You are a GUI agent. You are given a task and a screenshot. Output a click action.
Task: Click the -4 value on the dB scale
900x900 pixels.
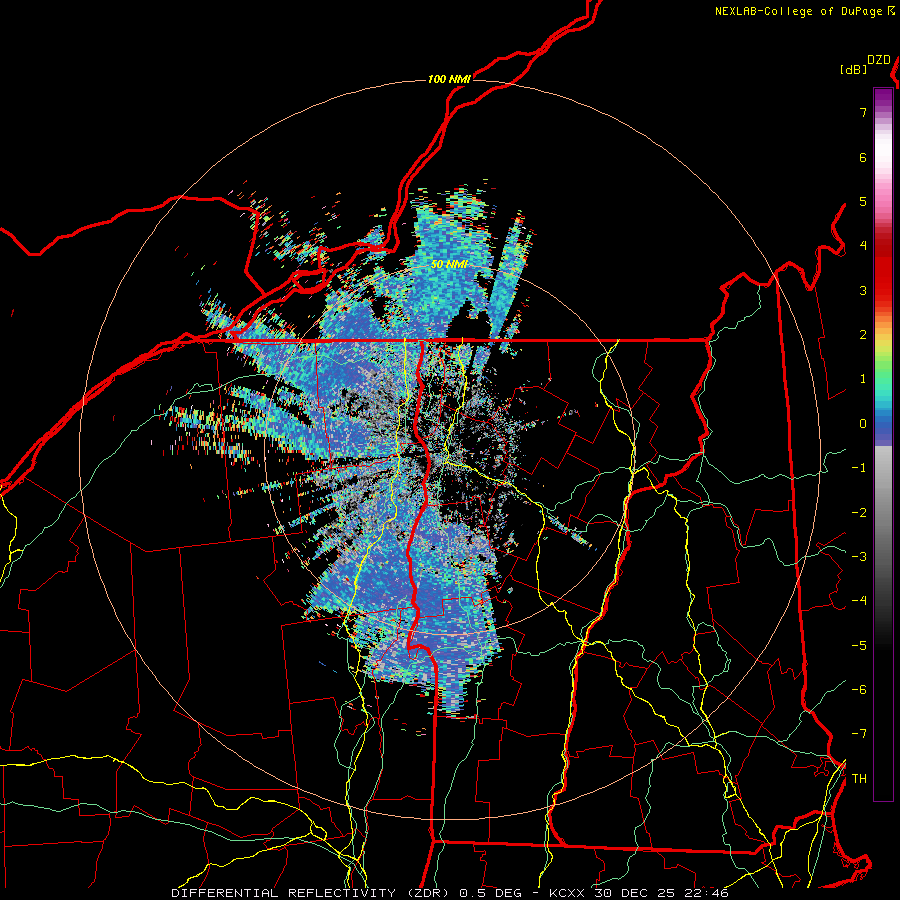coord(859,601)
